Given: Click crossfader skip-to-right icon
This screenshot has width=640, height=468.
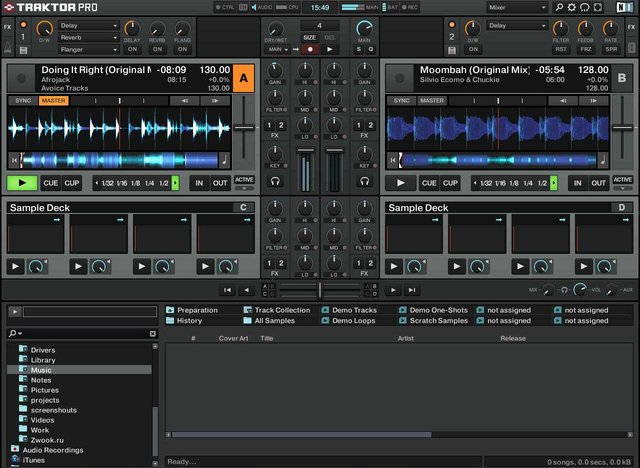Looking at the screenshot, I should (412, 290).
